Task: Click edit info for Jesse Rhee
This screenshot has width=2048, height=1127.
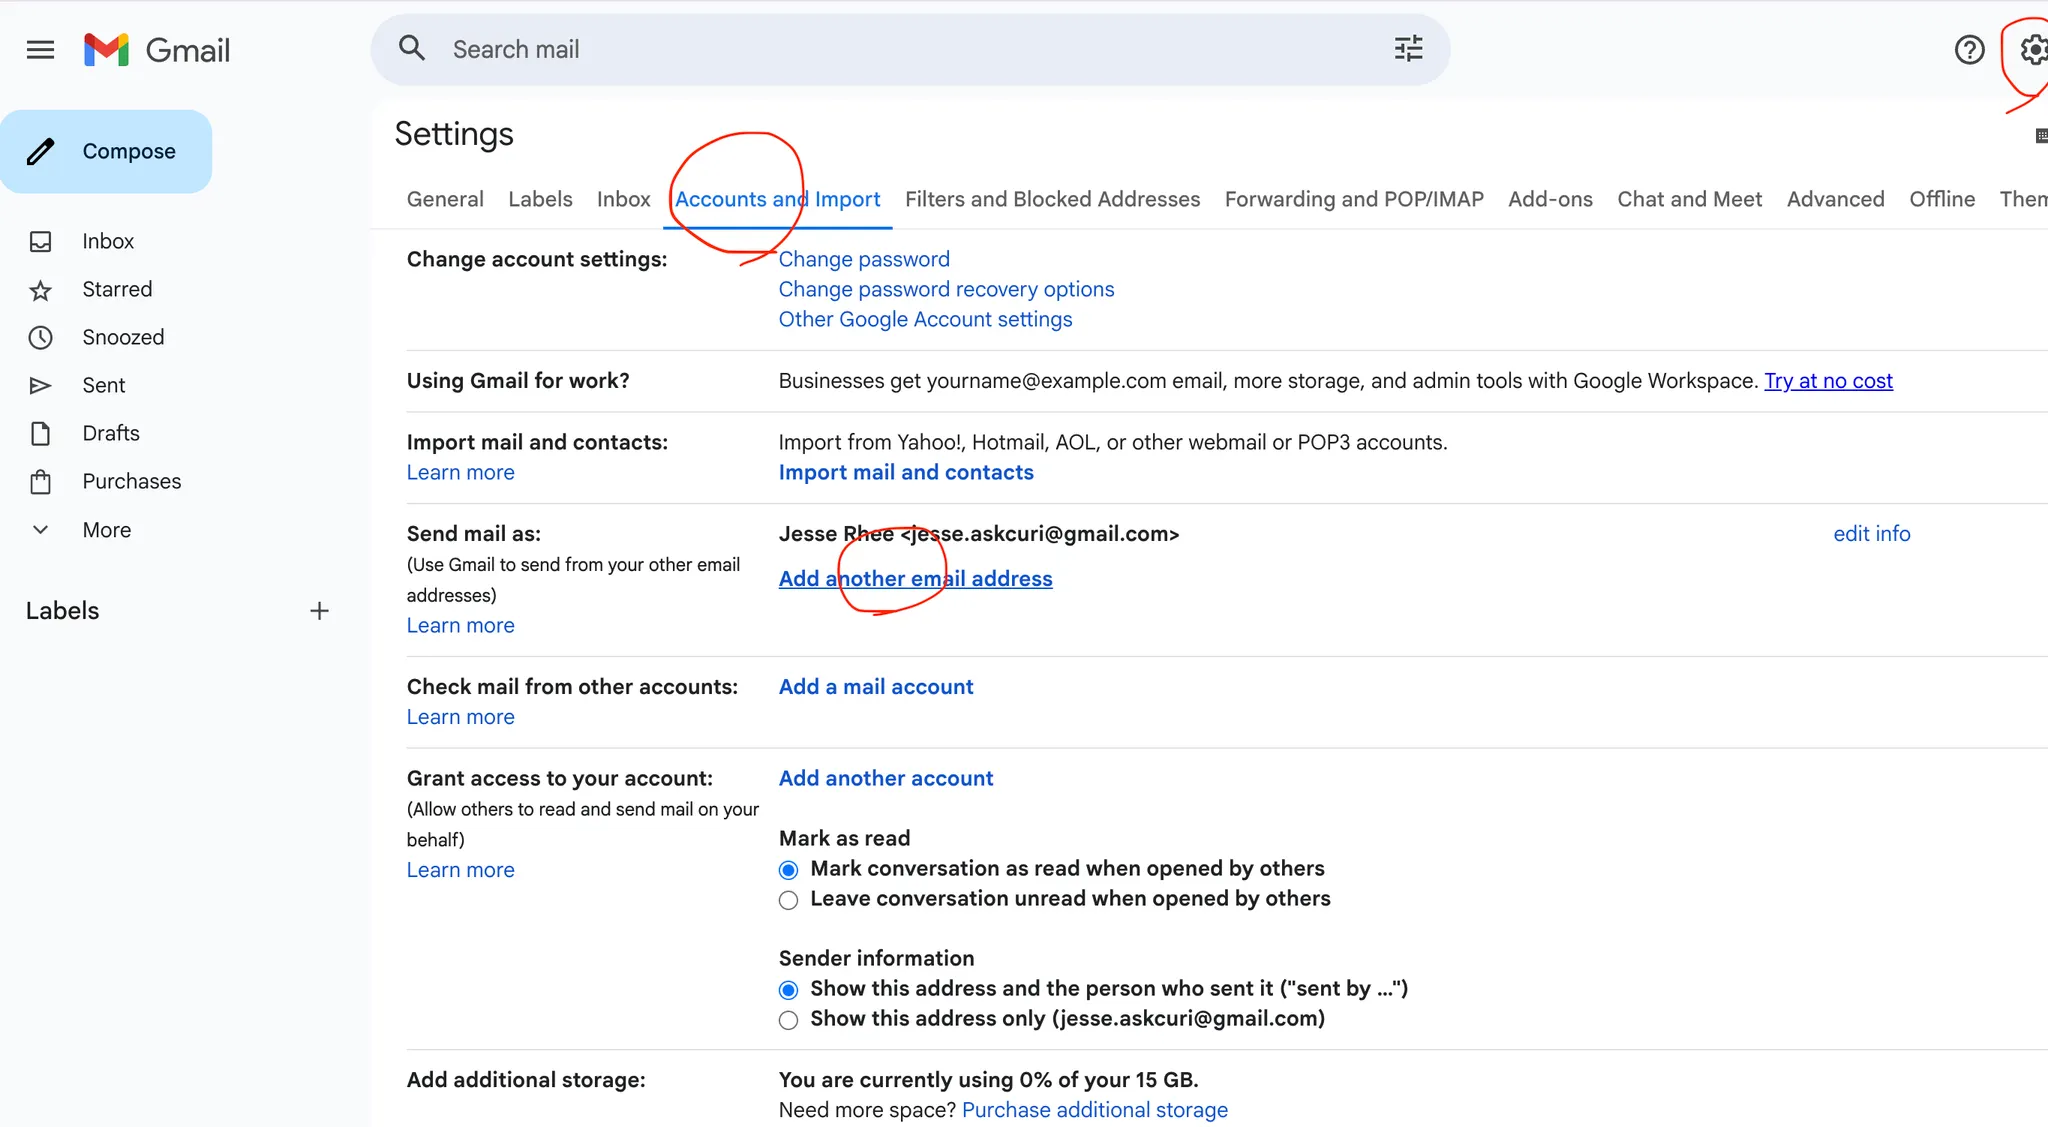Action: point(1871,534)
